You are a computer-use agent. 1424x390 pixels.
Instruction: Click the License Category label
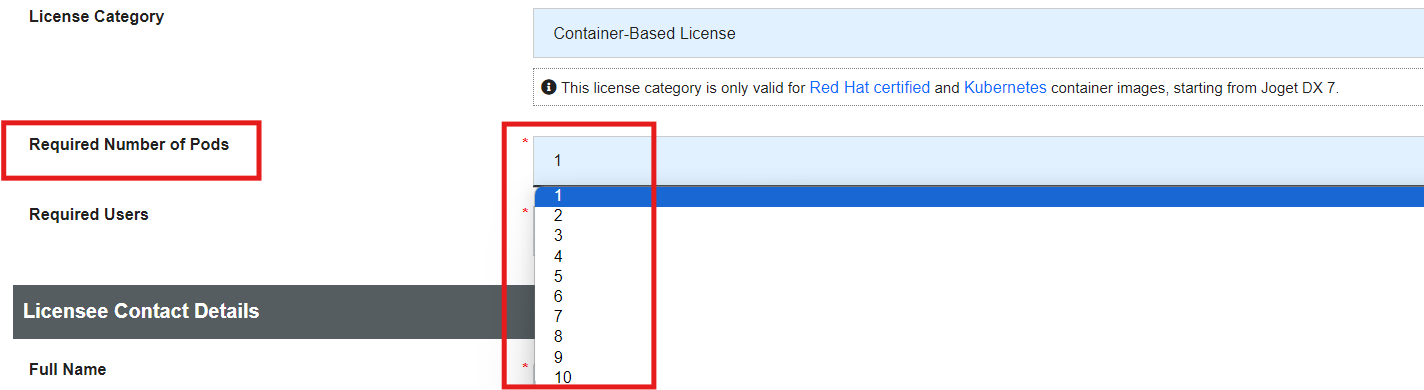pyautogui.click(x=97, y=17)
